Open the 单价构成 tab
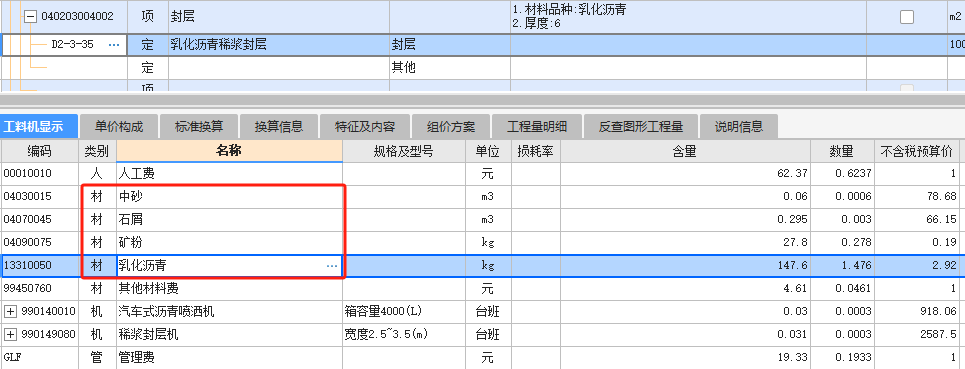Viewport: 965px width, 369px height. click(119, 127)
